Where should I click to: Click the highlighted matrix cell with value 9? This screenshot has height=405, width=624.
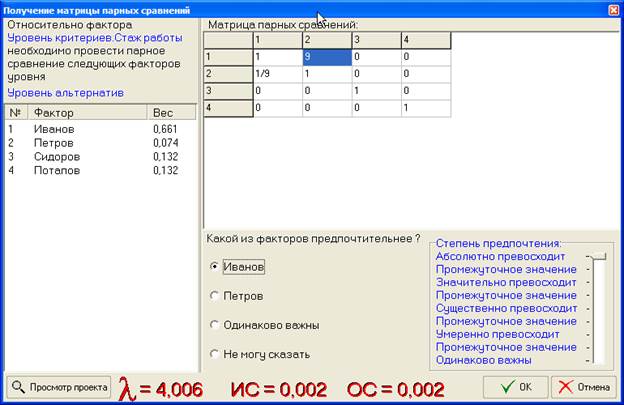(326, 58)
